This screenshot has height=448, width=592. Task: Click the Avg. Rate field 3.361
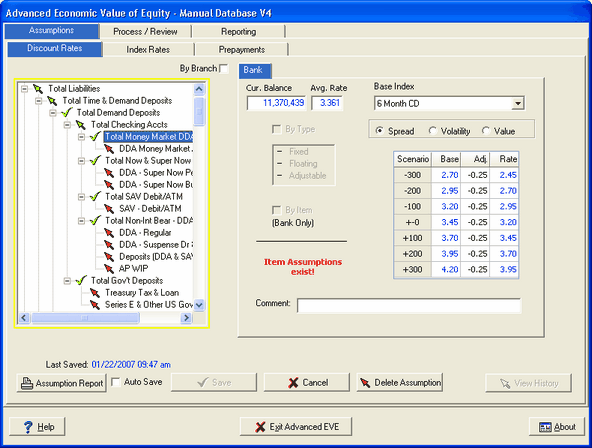pyautogui.click(x=327, y=103)
